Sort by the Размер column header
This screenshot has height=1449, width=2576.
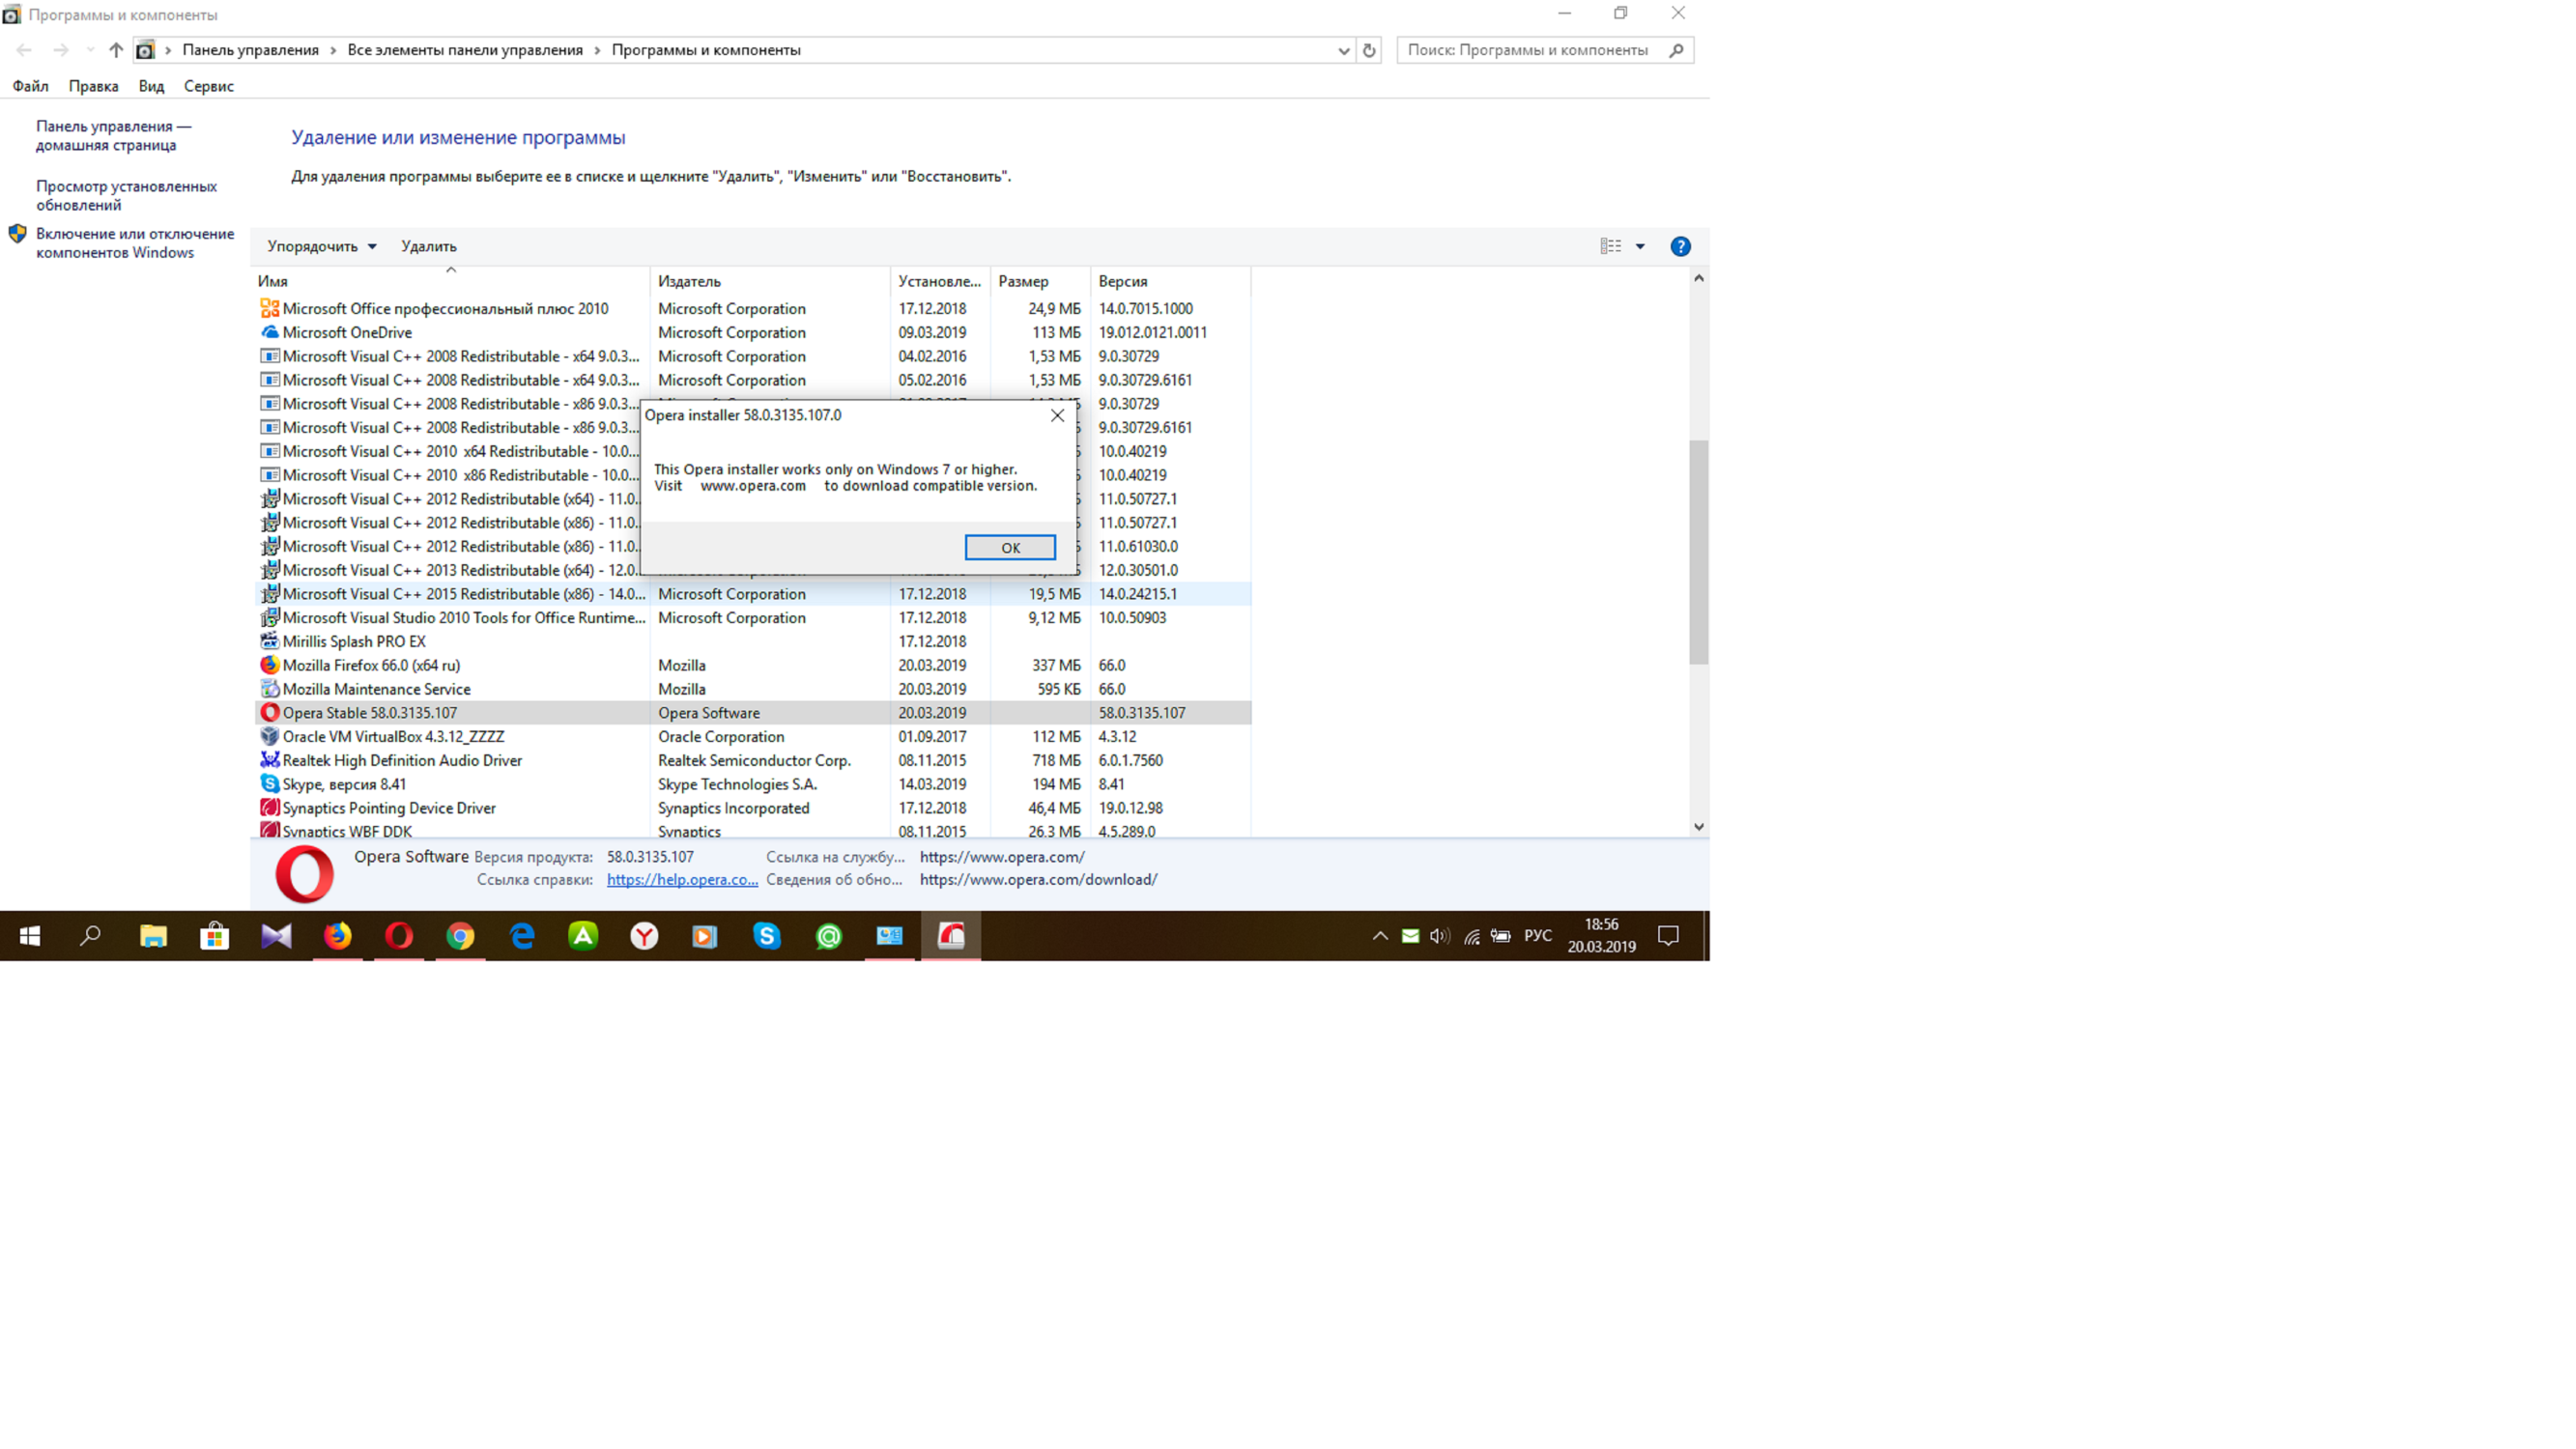pos(1040,281)
